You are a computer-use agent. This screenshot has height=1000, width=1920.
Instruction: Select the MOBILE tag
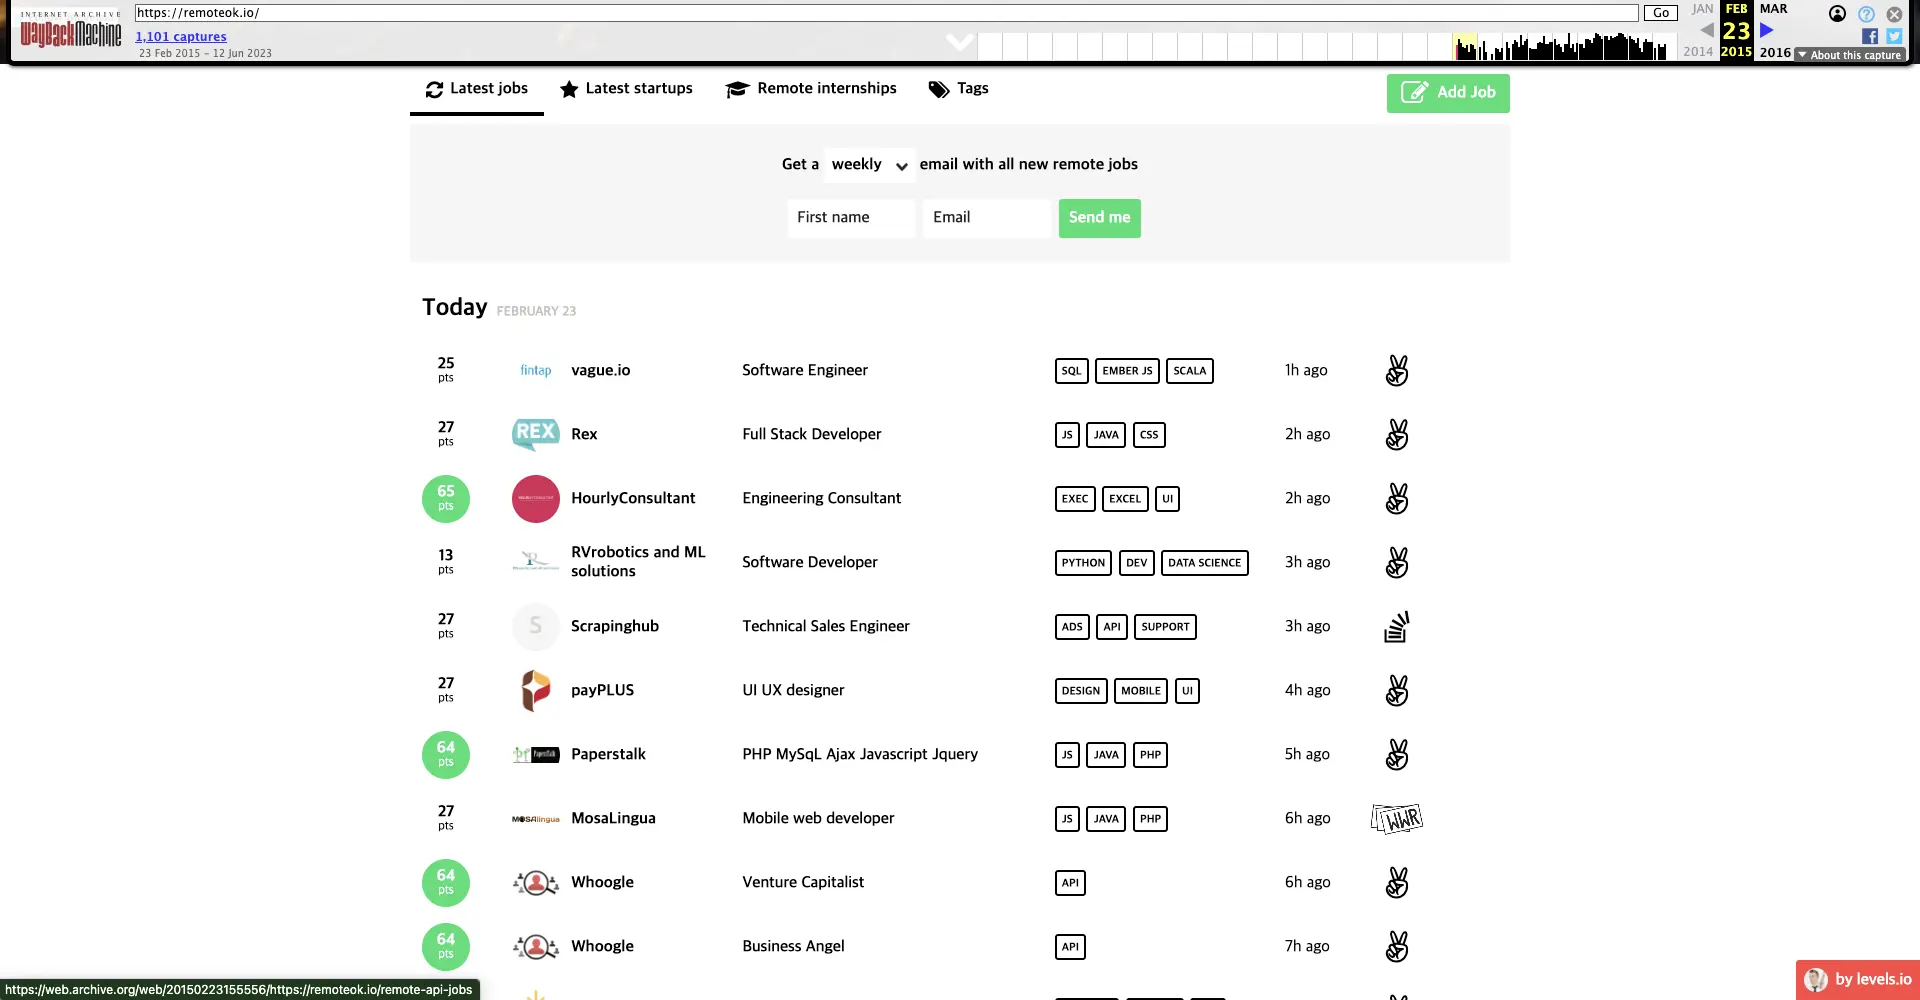pos(1141,691)
